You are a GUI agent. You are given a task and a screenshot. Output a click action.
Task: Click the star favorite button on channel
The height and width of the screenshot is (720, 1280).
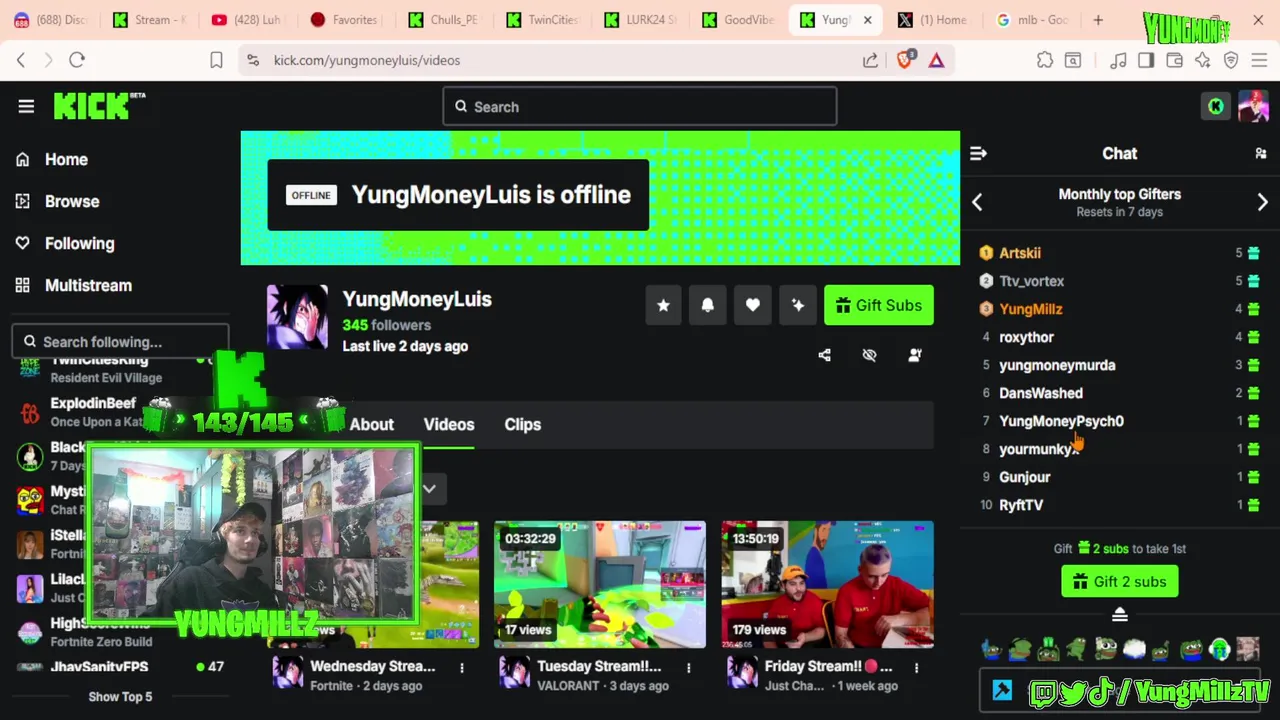(x=663, y=305)
